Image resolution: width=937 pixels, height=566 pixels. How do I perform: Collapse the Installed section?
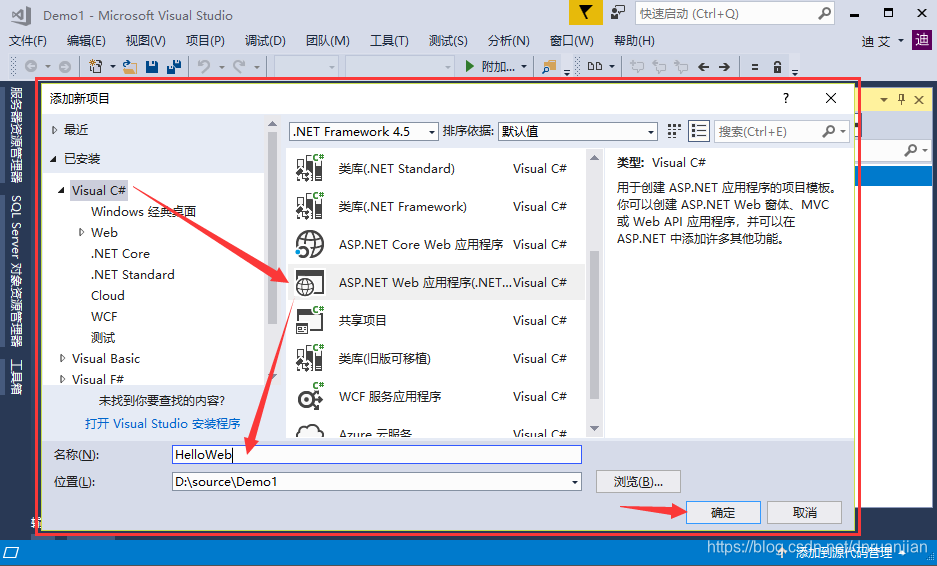[x=54, y=159]
